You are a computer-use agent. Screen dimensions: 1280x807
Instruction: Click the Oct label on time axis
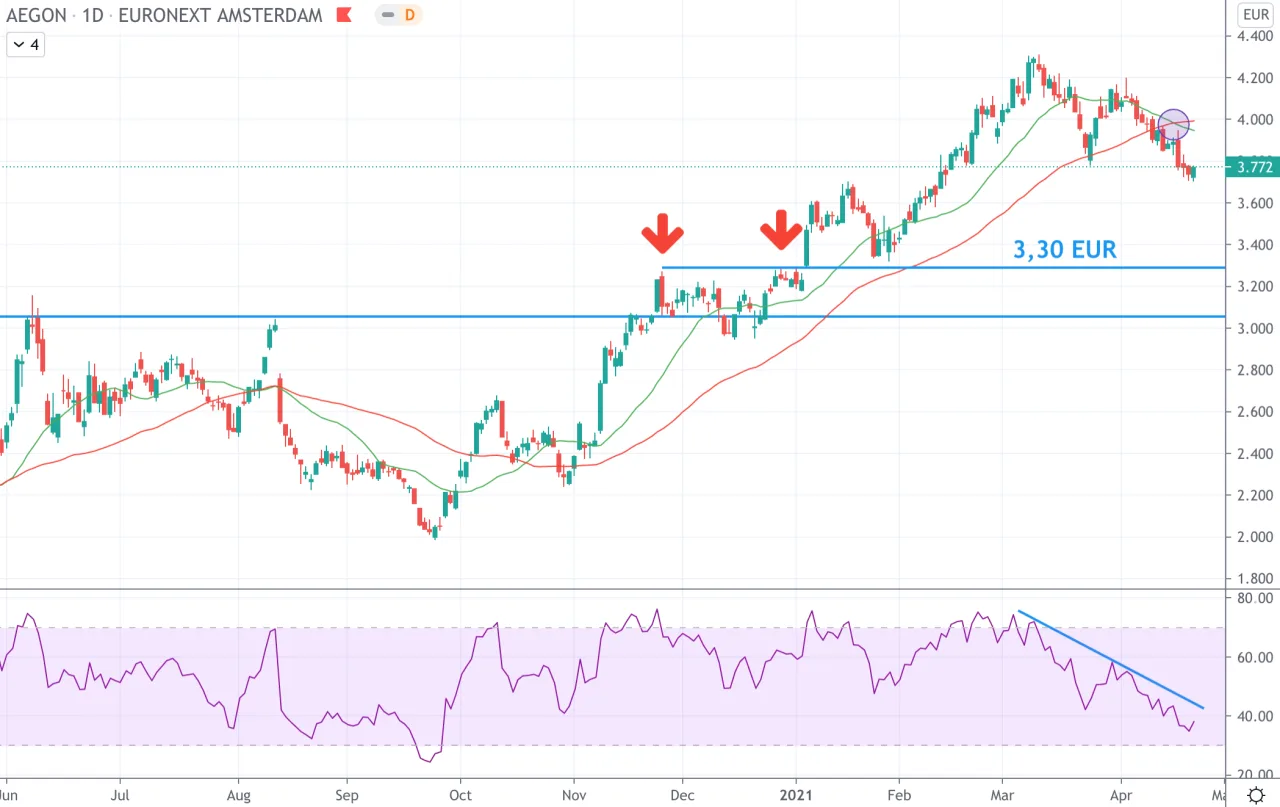click(460, 796)
